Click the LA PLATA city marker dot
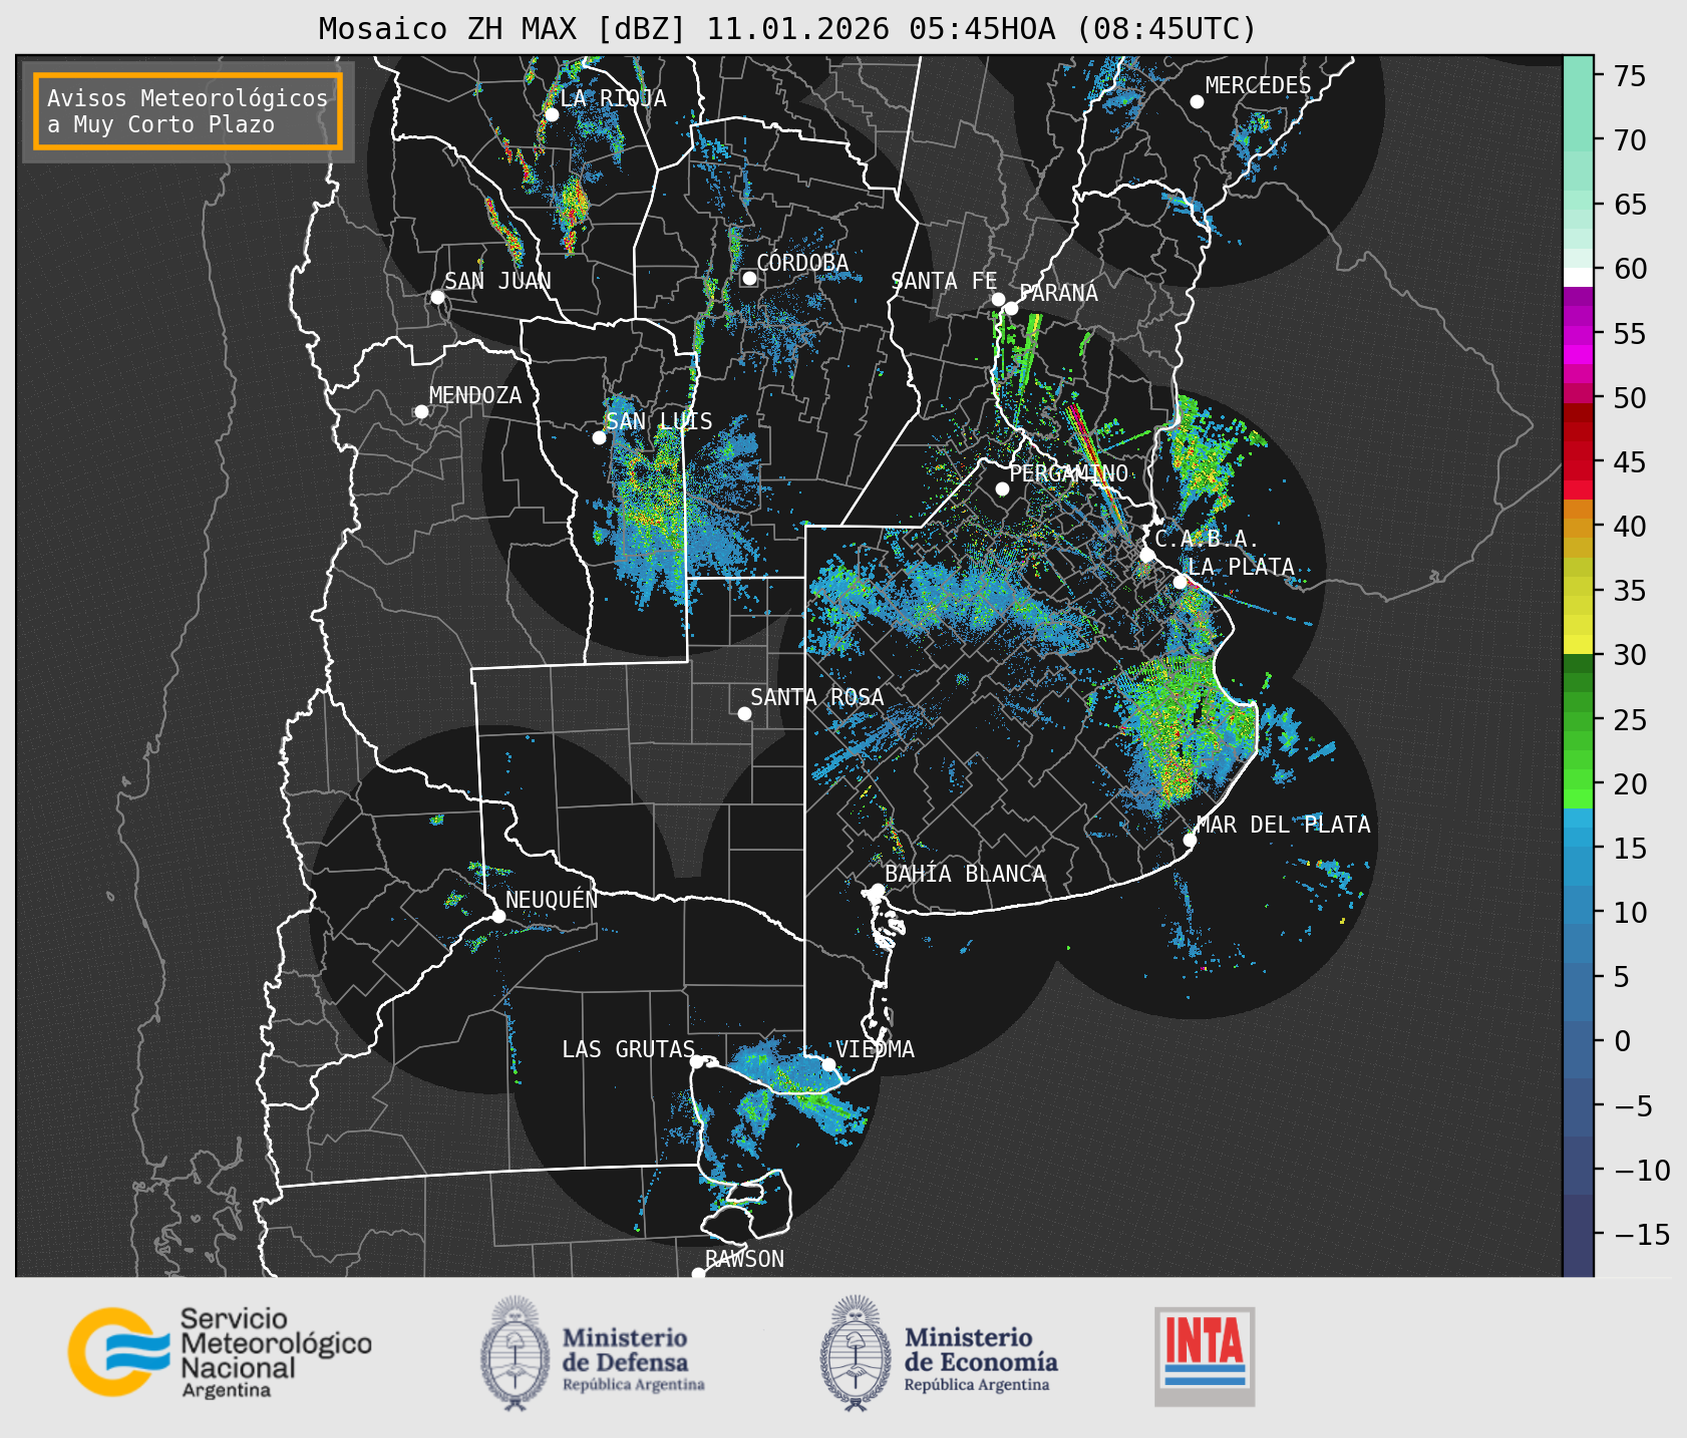This screenshot has width=1687, height=1438. coord(1180,582)
